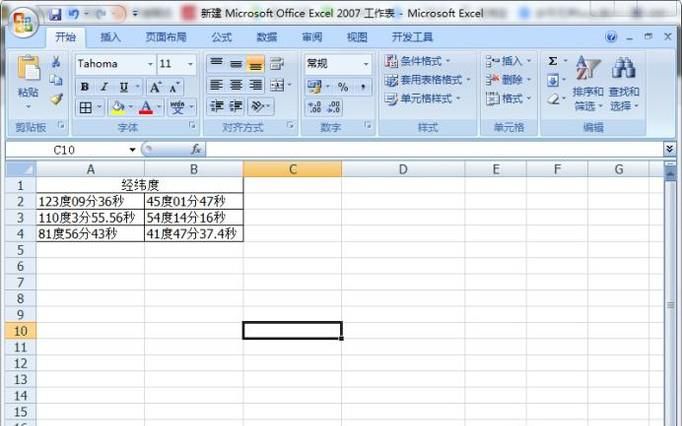Apply yellow fill color bucket

(118, 107)
